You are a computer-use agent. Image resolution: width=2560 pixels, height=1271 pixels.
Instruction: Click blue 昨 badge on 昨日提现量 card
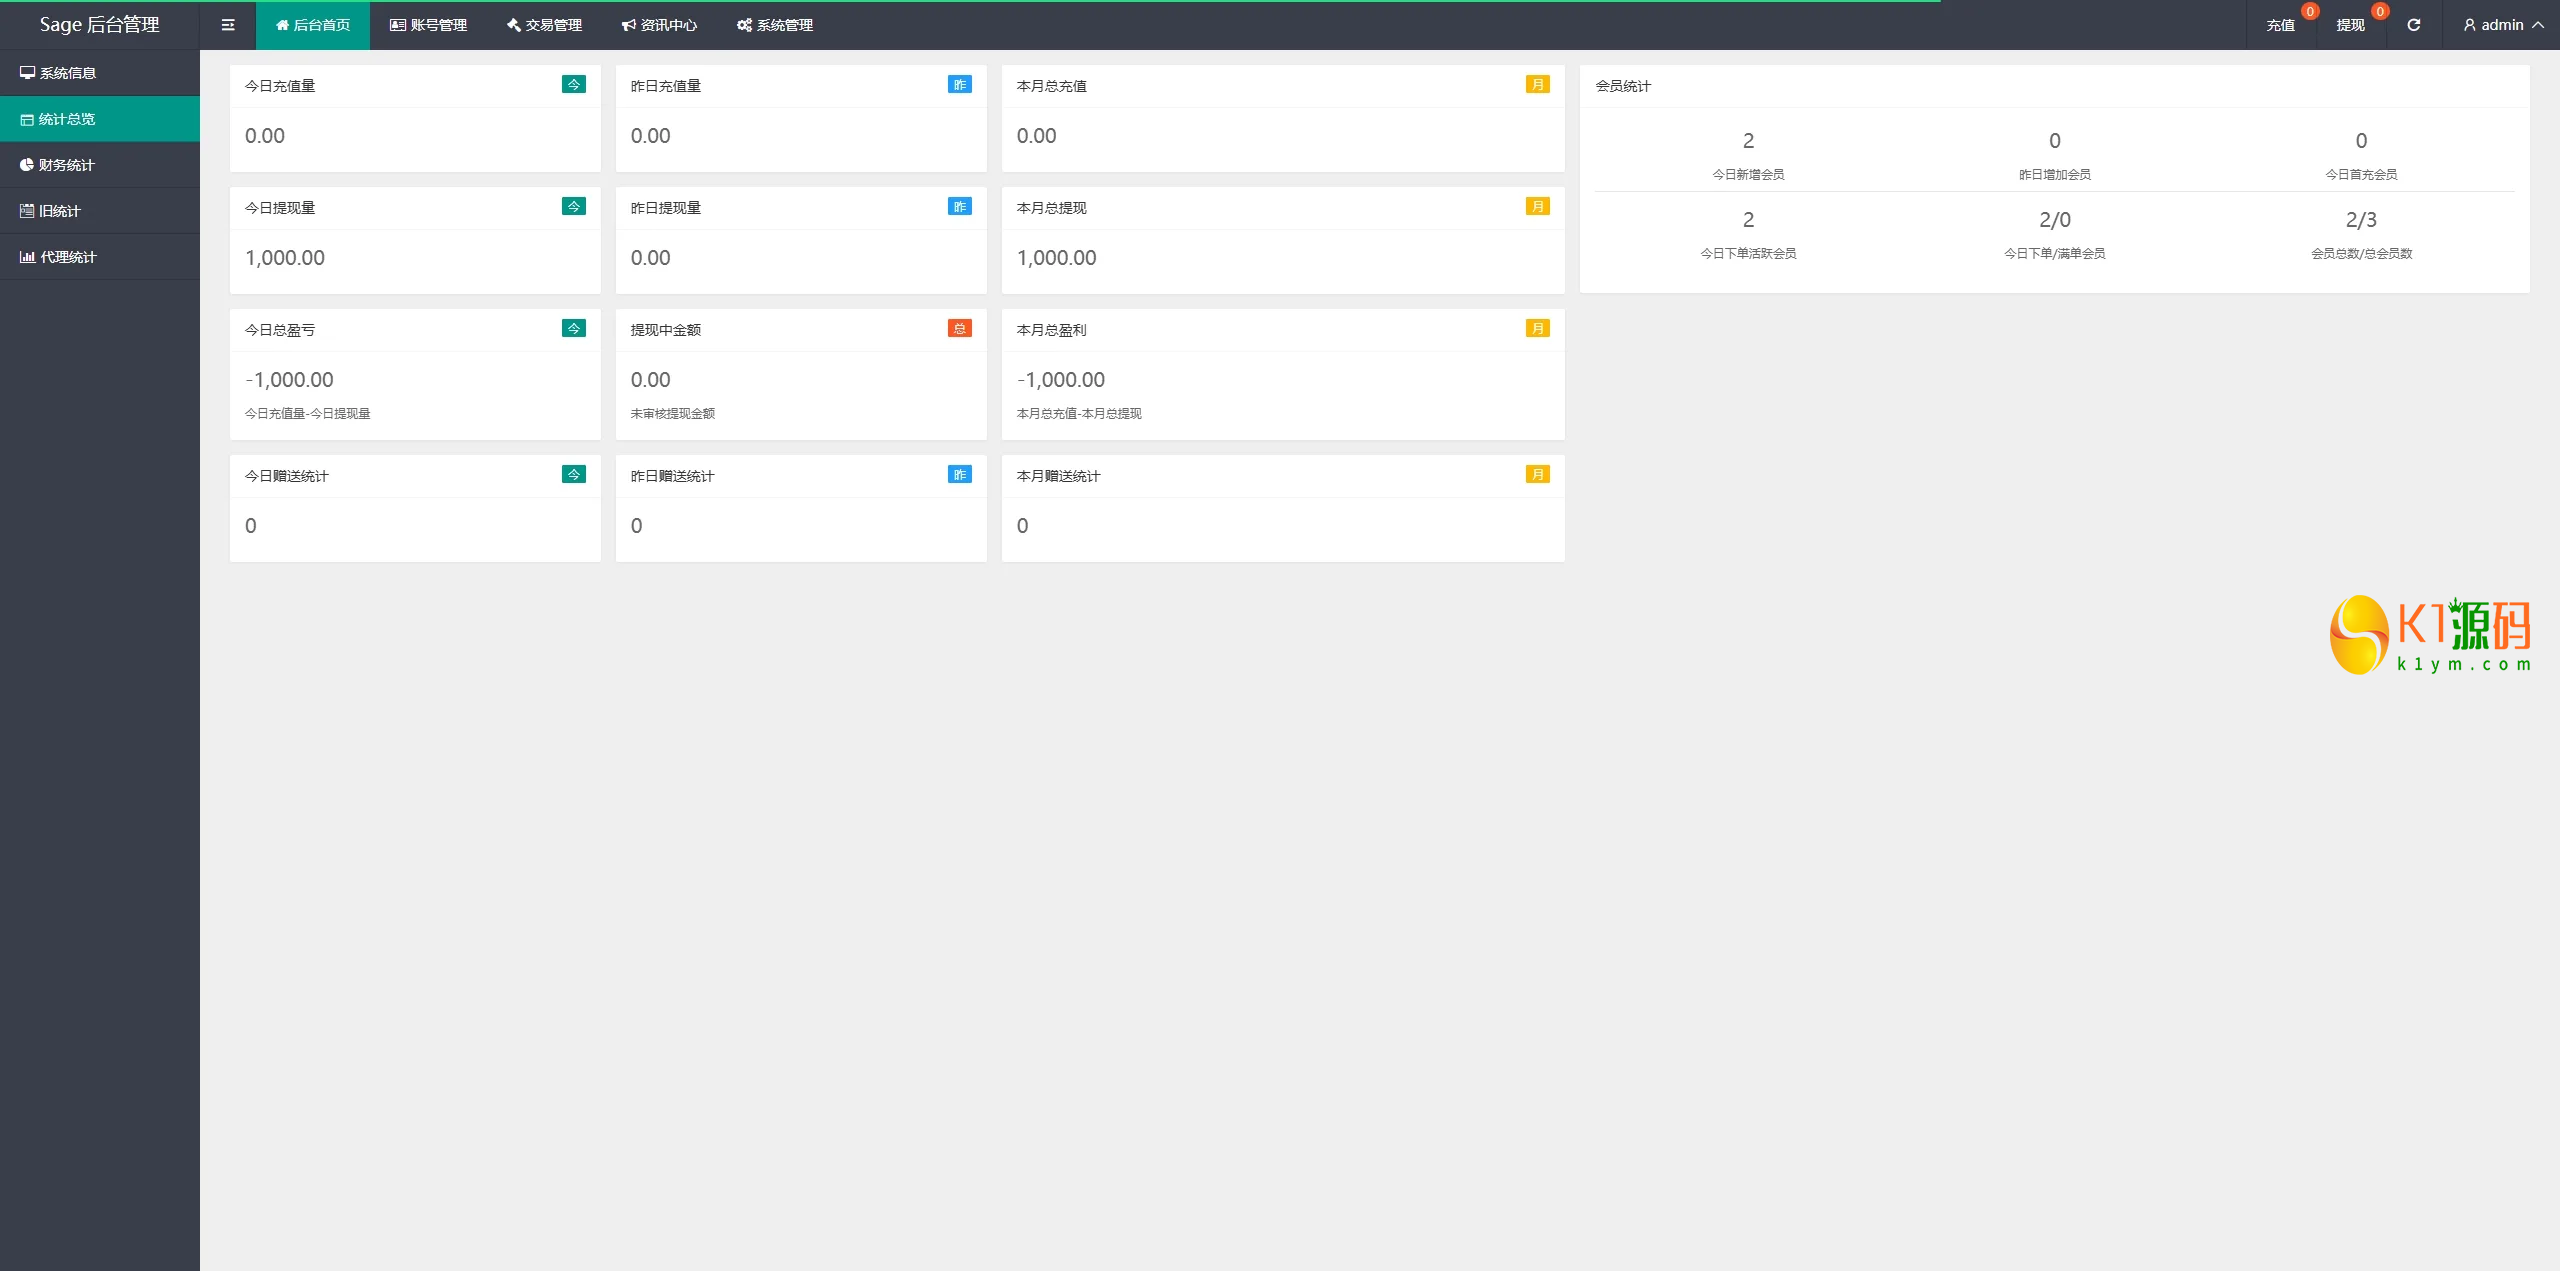click(x=959, y=207)
